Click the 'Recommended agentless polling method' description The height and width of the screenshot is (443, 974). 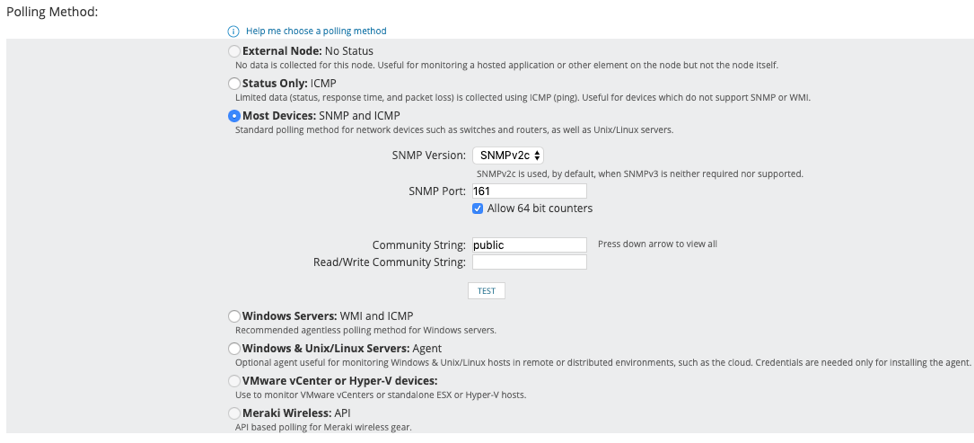(365, 331)
